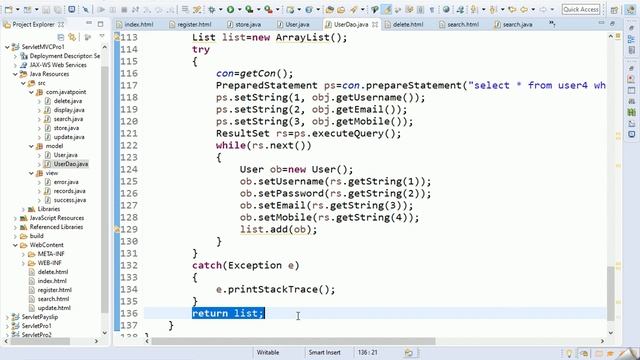640x360 pixels.
Task: Expand the Libraries node
Action: point(23,209)
